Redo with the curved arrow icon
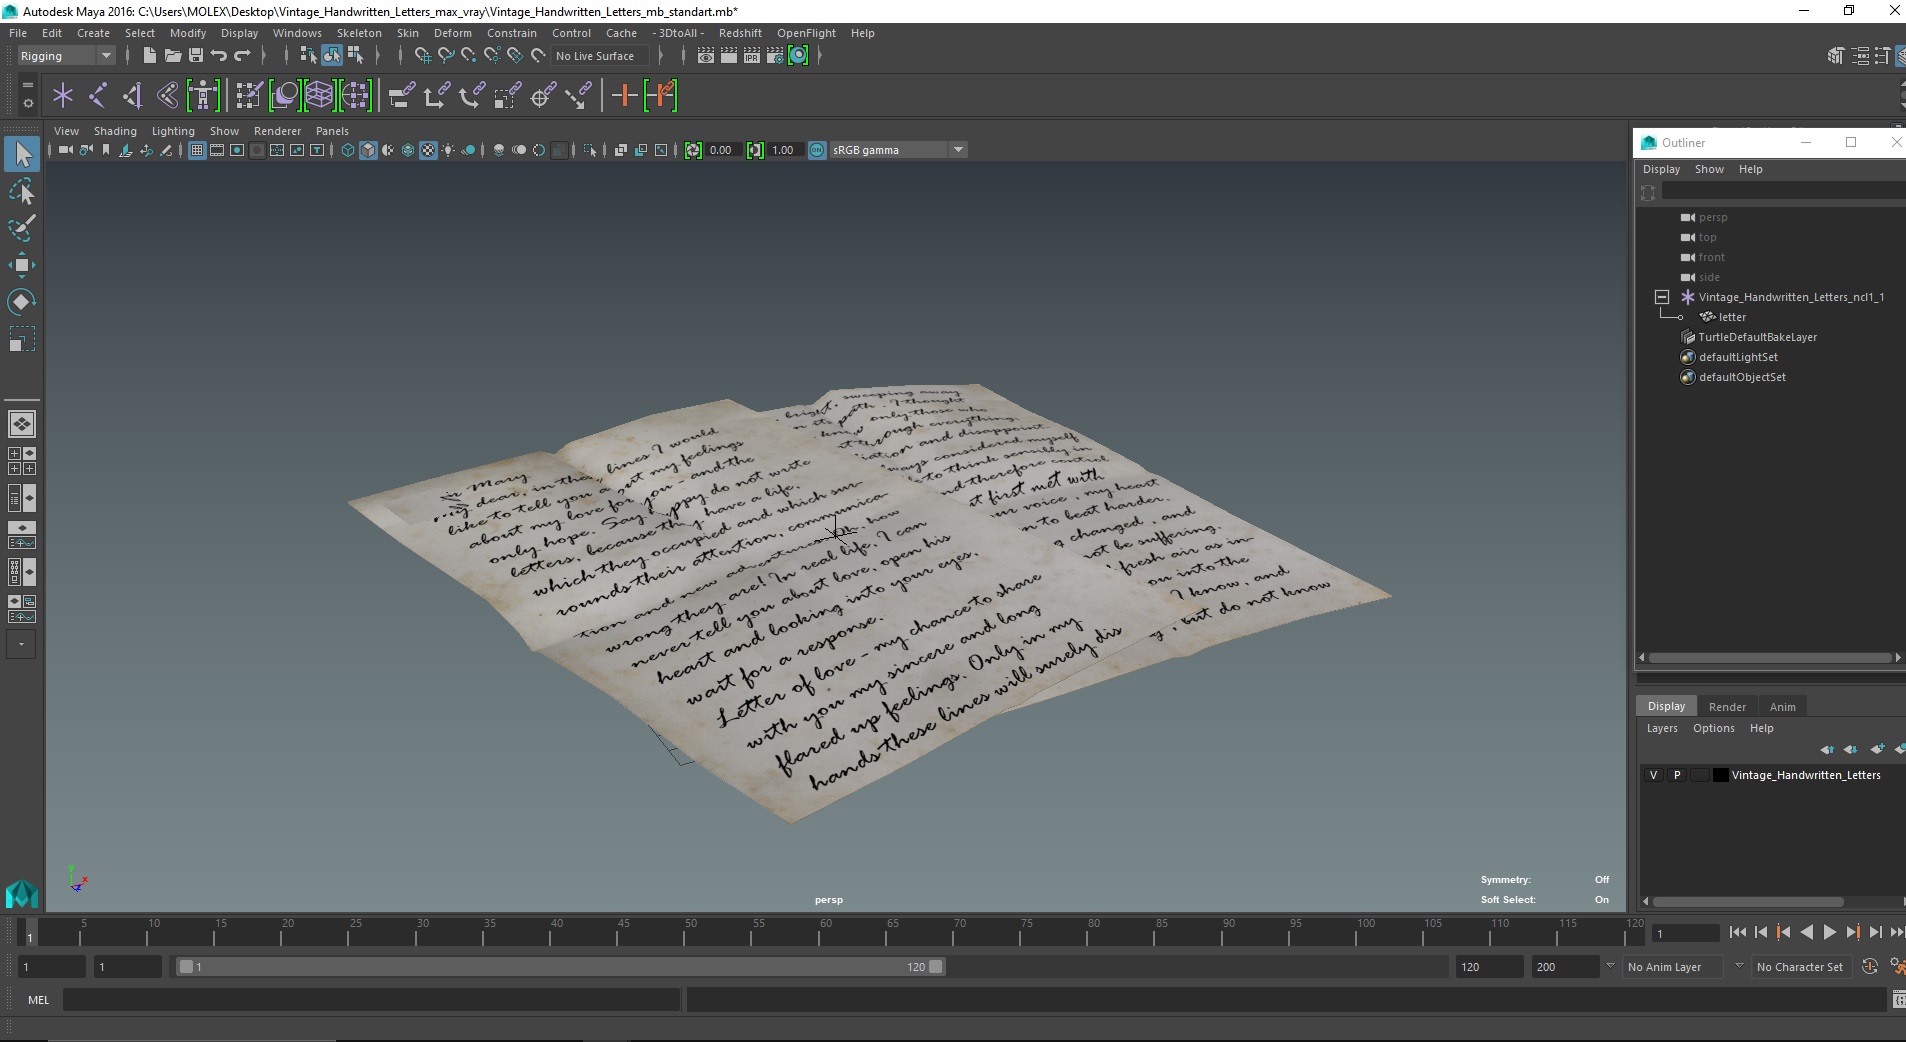This screenshot has height=1042, width=1906. click(242, 55)
